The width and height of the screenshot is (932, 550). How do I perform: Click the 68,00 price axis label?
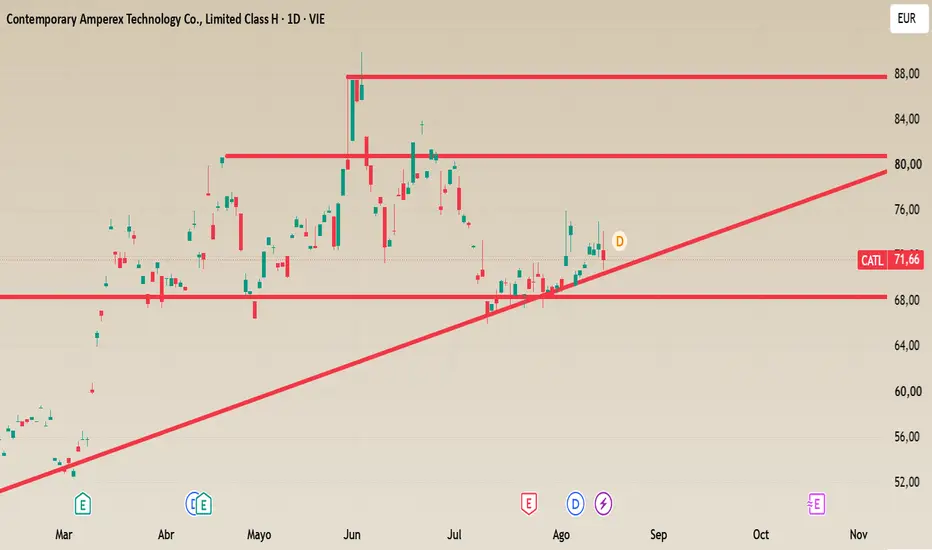(x=907, y=300)
